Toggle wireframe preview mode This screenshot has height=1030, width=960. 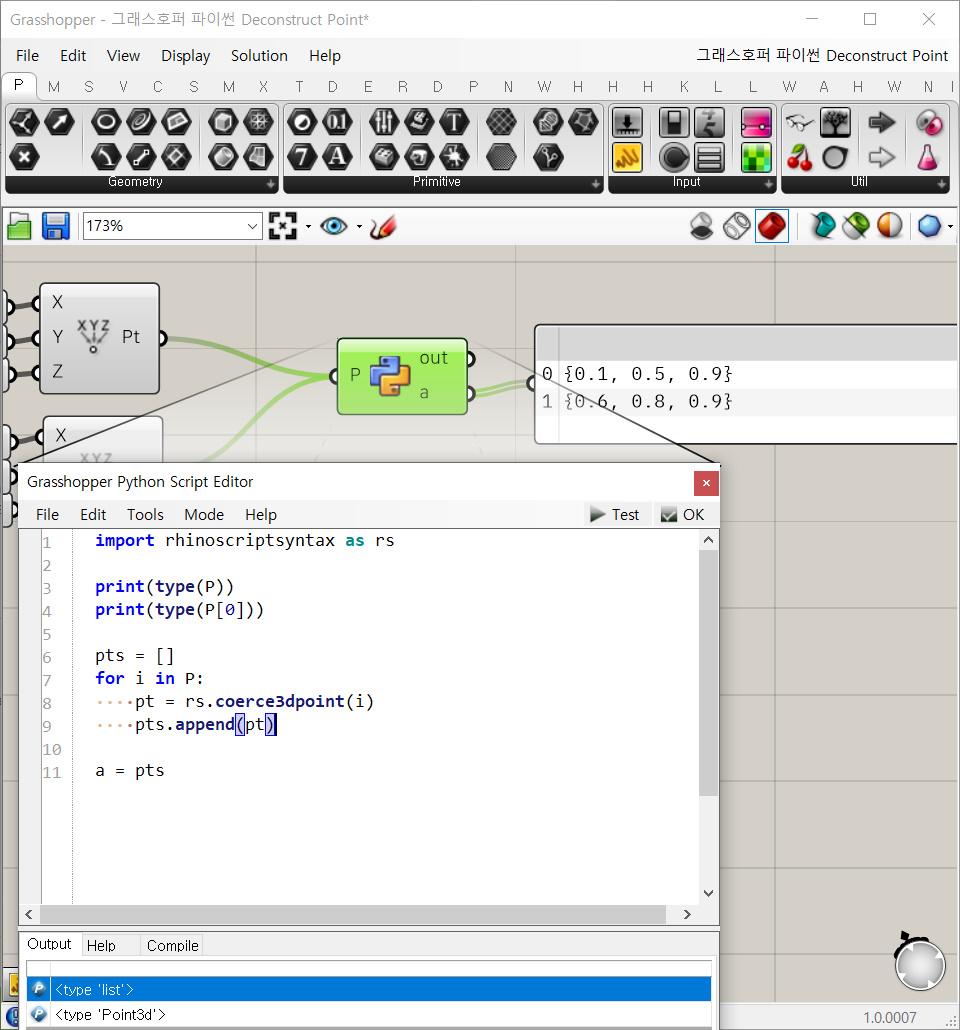click(736, 227)
